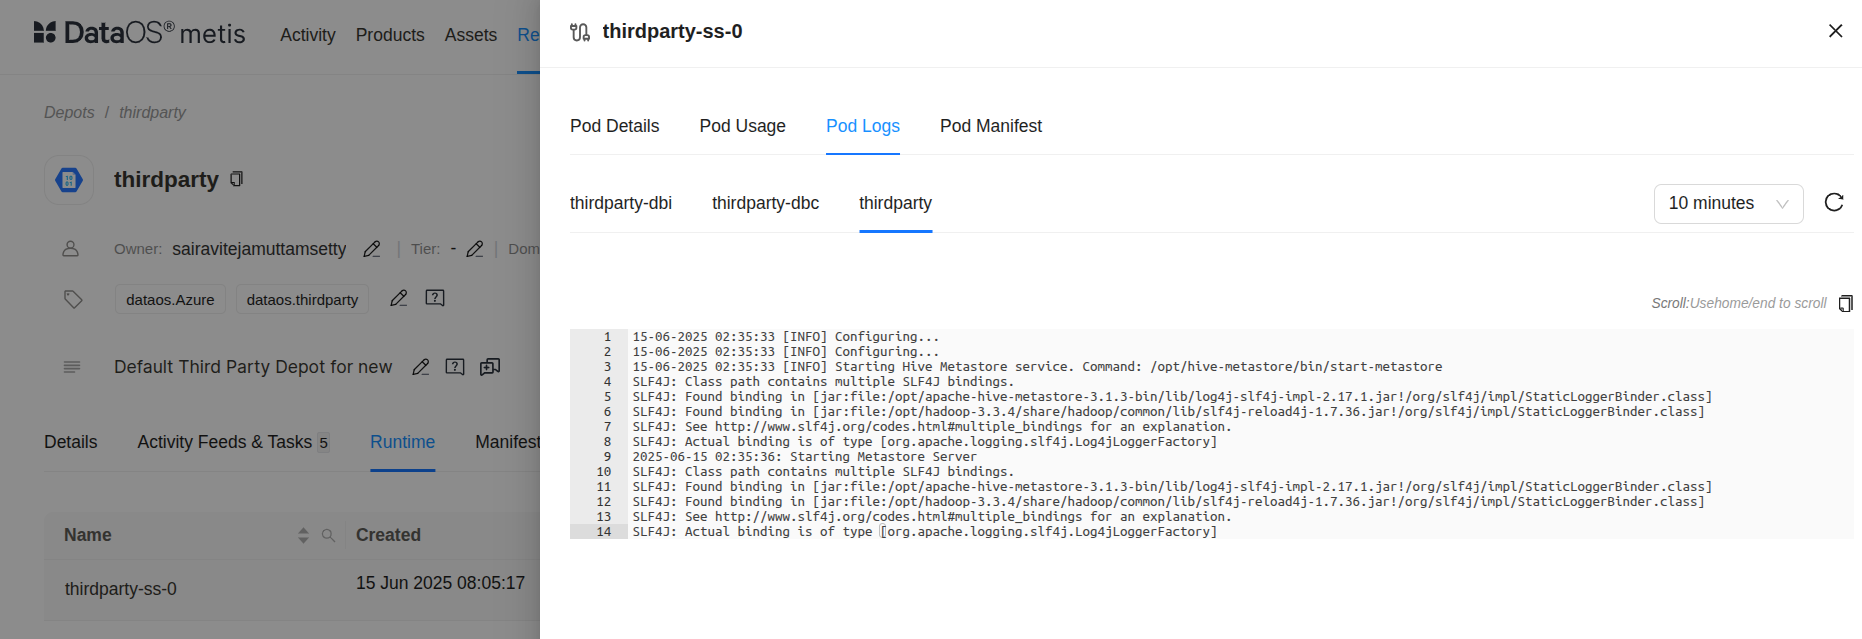Edit the owner pencil icon
The height and width of the screenshot is (639, 1862).
371,249
